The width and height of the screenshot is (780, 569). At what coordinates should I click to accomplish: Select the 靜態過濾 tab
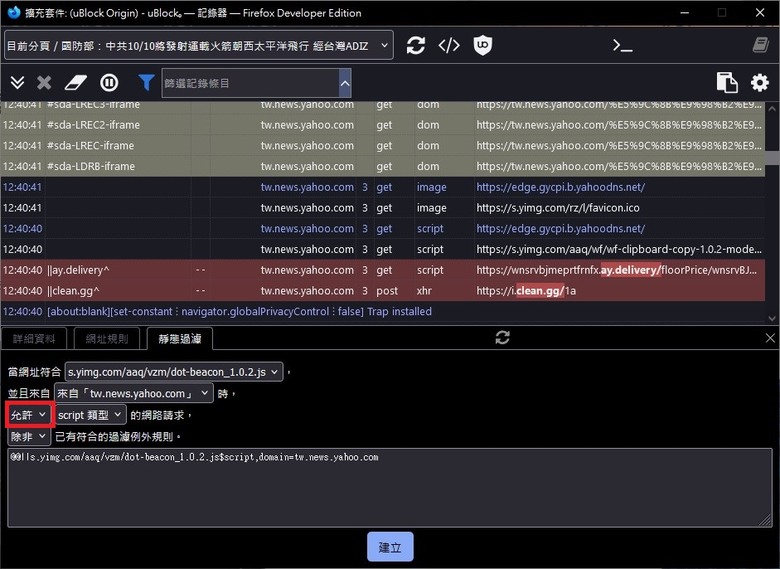(180, 339)
